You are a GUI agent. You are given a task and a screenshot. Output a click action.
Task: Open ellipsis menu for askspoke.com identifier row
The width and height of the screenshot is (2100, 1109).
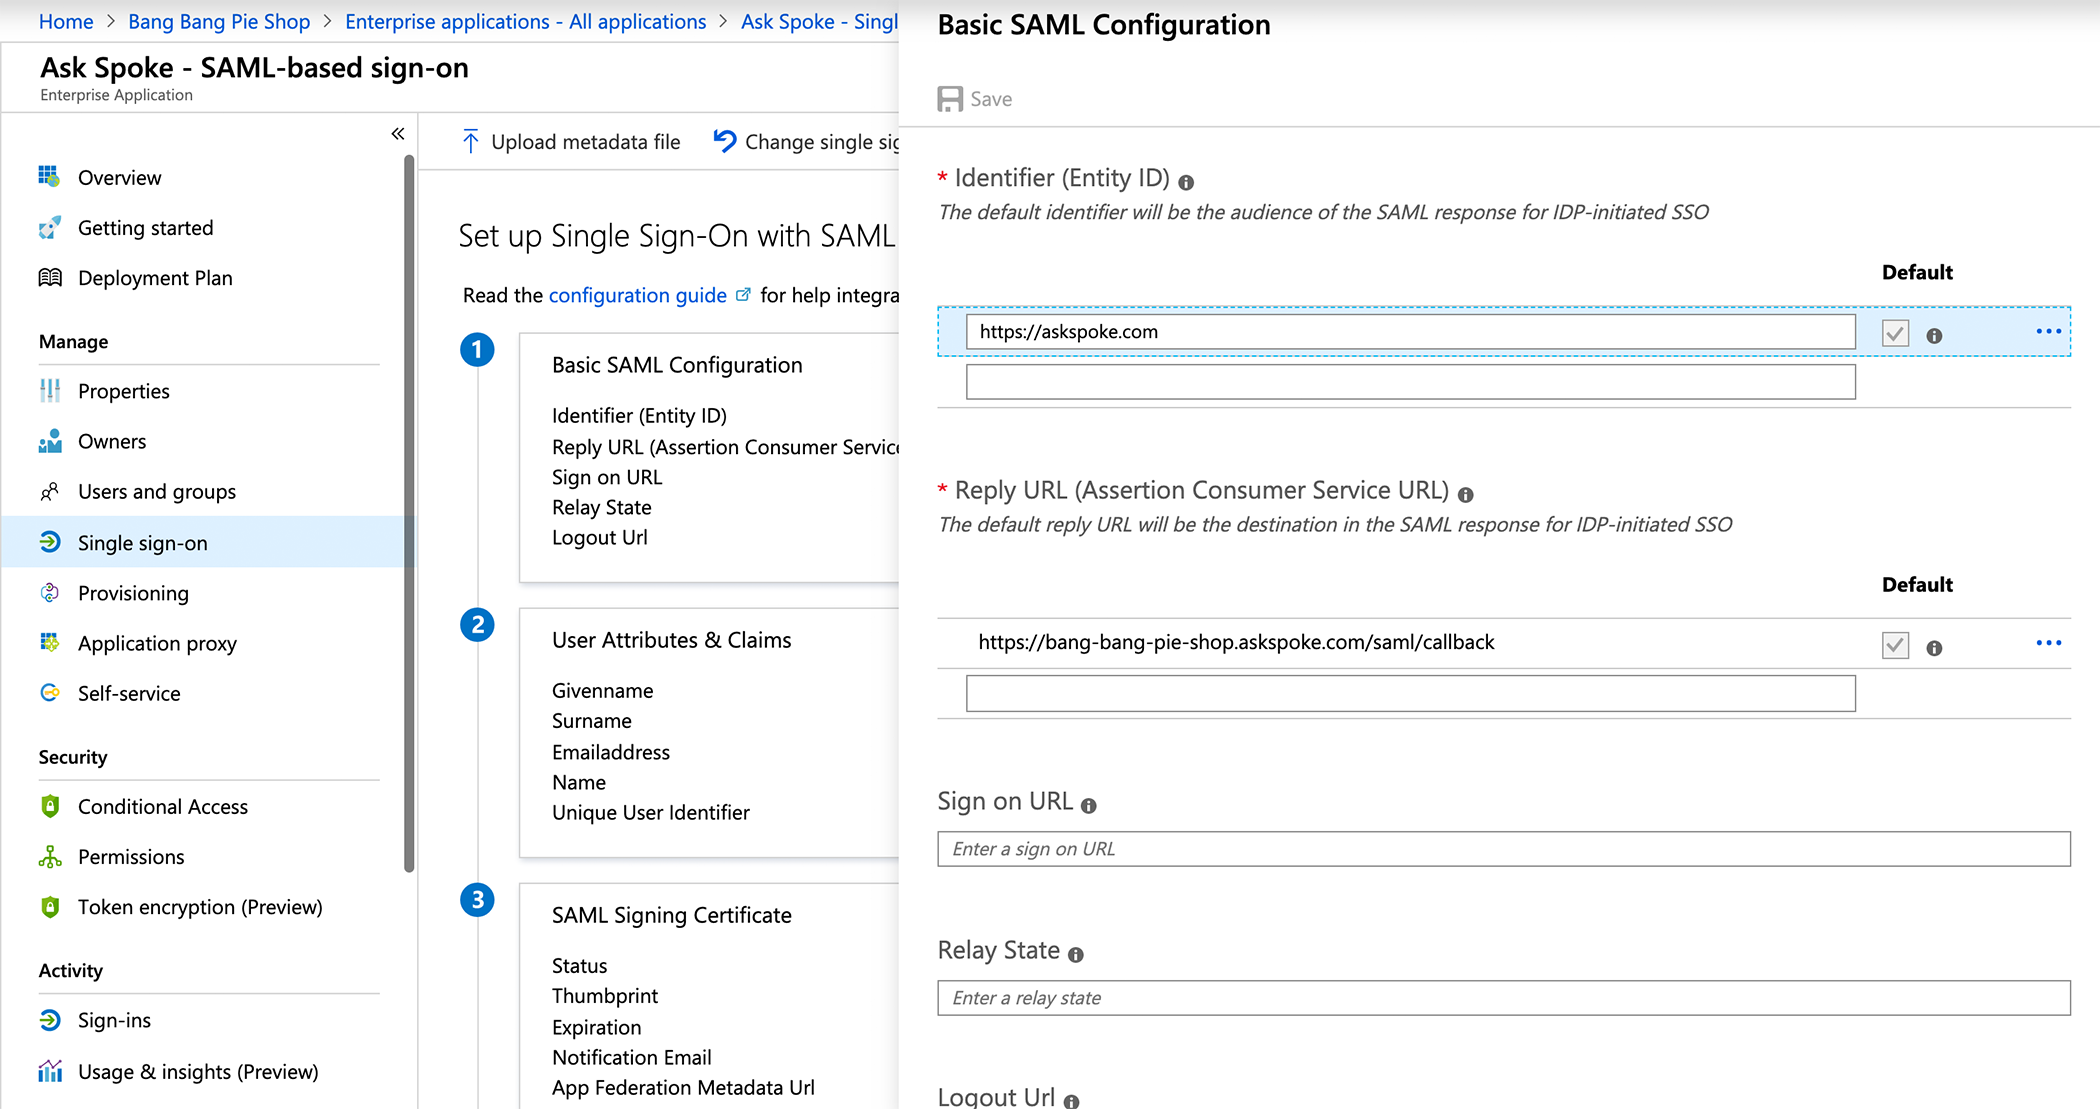pos(2048,331)
